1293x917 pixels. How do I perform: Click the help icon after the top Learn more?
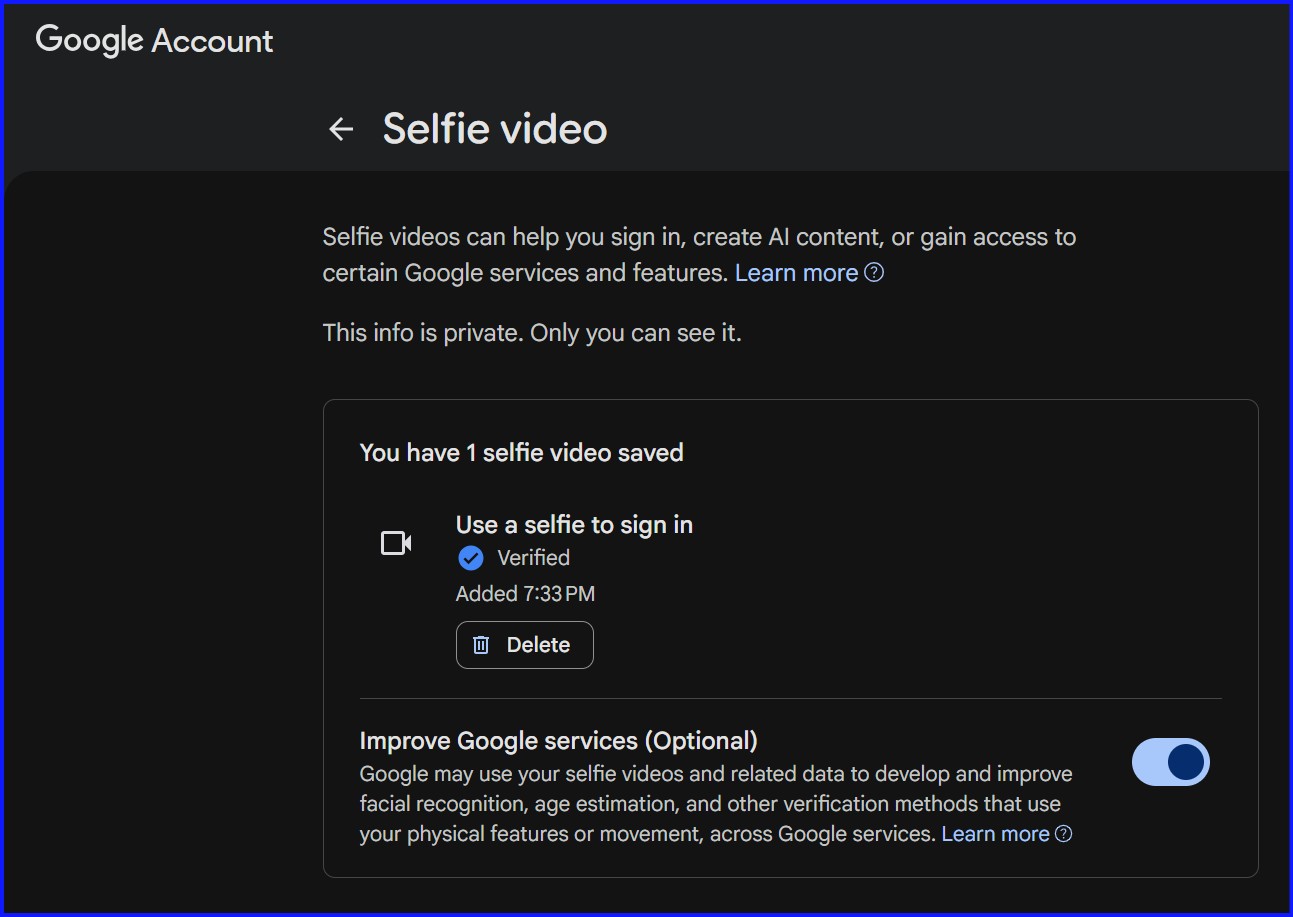[x=874, y=272]
